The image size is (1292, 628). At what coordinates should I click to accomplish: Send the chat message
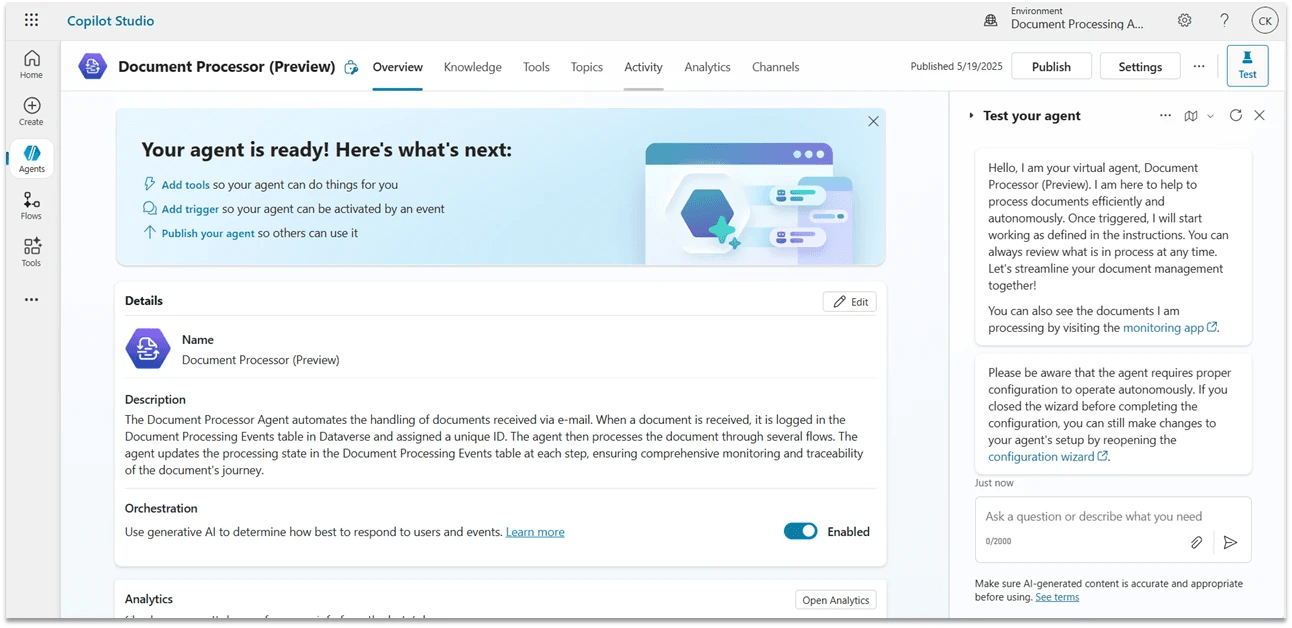click(1230, 542)
